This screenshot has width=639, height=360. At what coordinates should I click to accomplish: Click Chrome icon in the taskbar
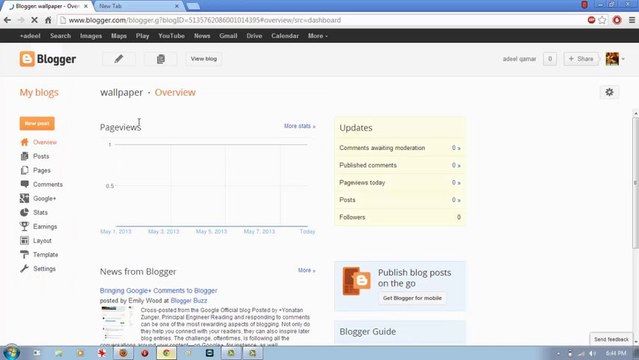(x=166, y=353)
